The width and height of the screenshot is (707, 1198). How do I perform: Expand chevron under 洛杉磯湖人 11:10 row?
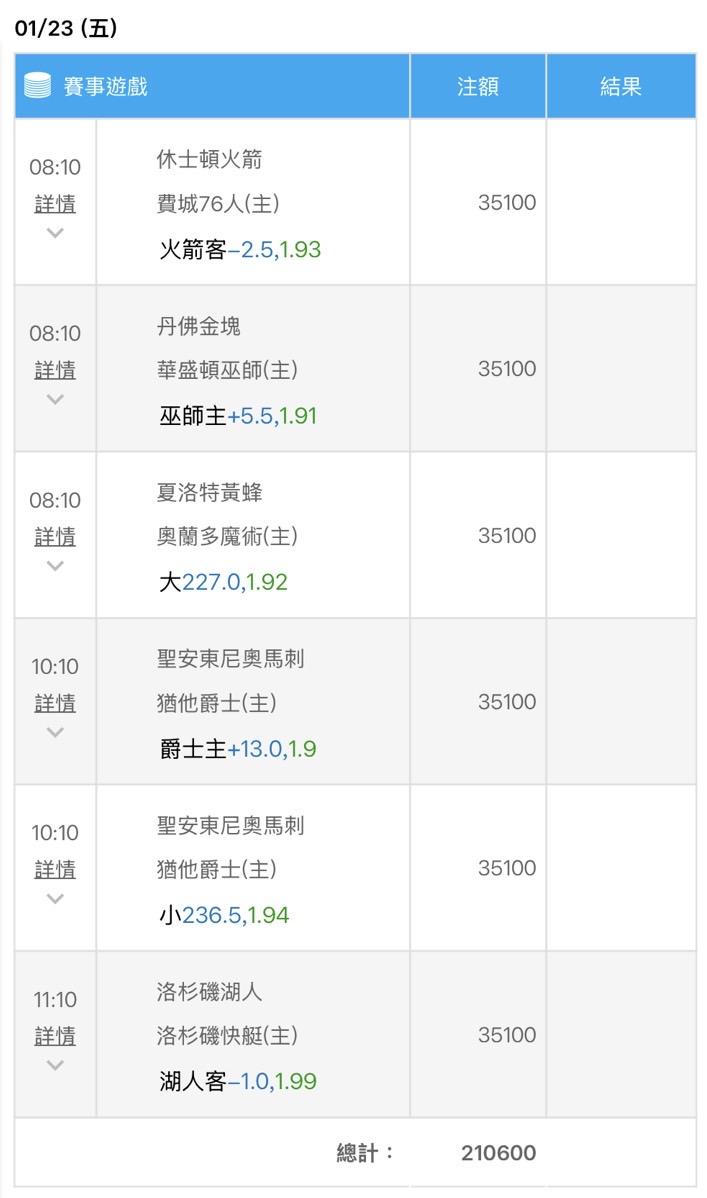55,1065
